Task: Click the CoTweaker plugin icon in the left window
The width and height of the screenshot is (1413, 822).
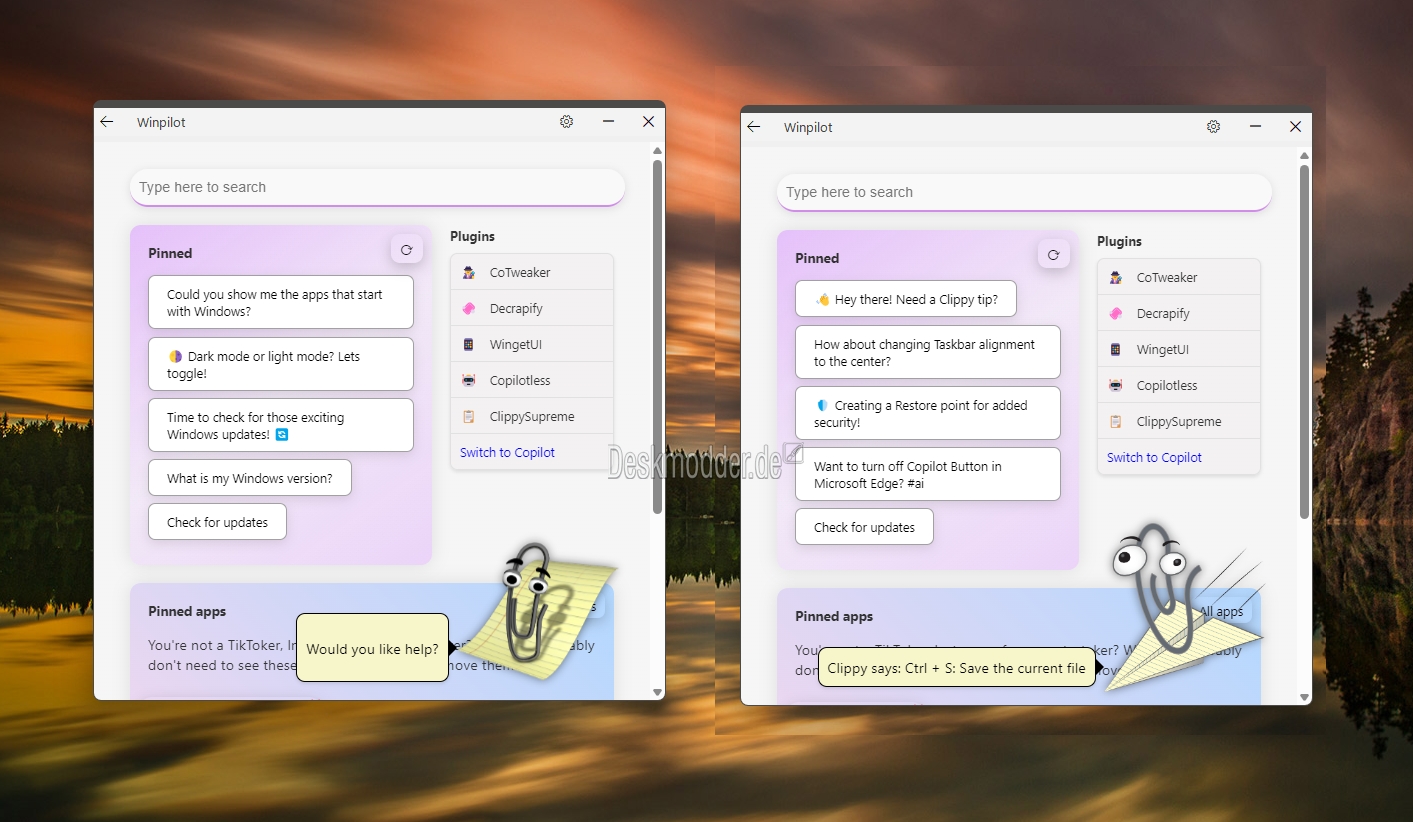Action: point(468,273)
